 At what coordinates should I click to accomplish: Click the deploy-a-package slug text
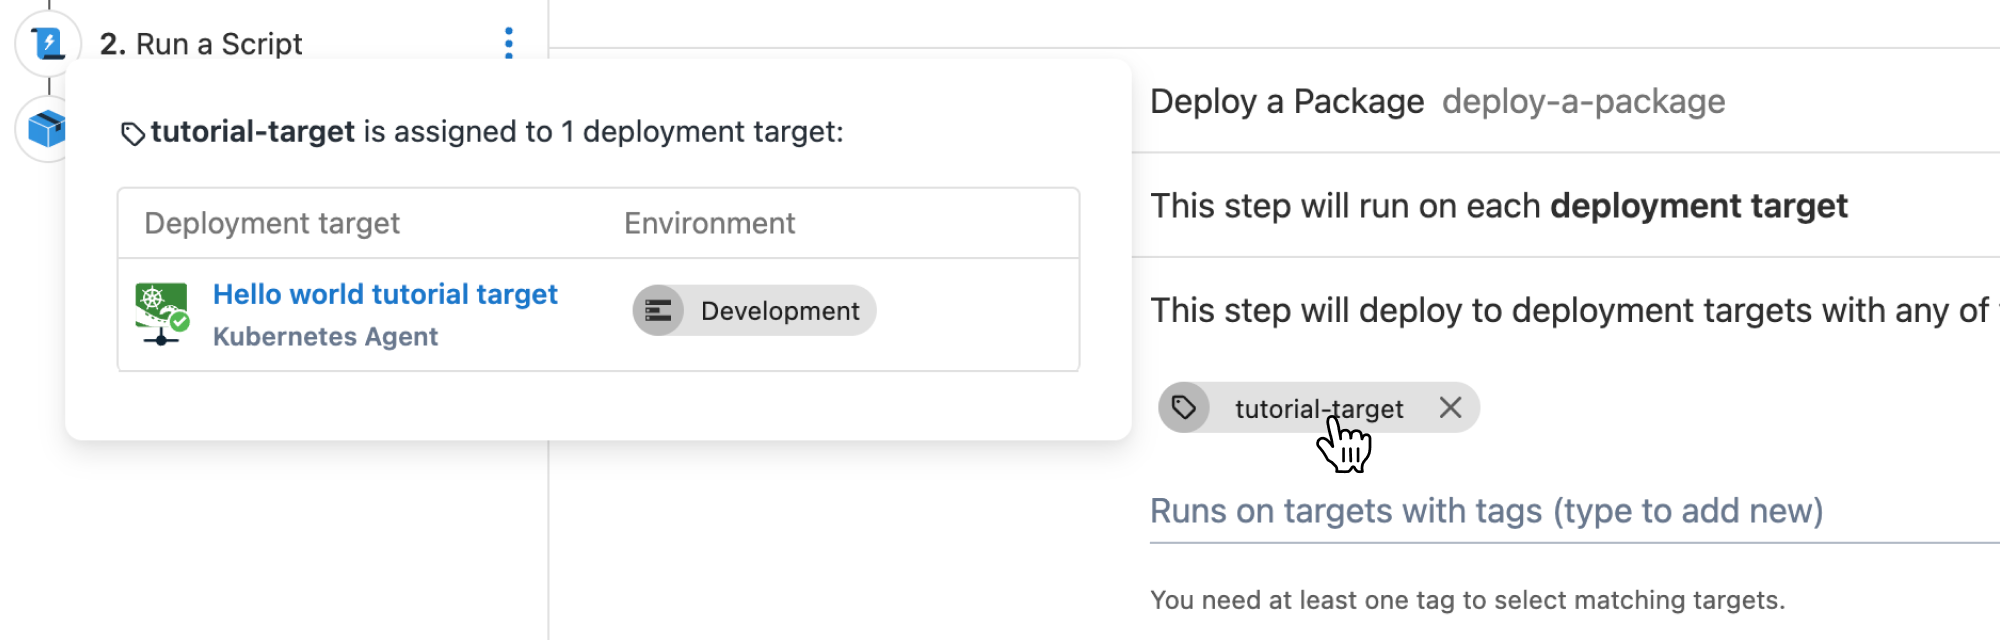tap(1584, 102)
